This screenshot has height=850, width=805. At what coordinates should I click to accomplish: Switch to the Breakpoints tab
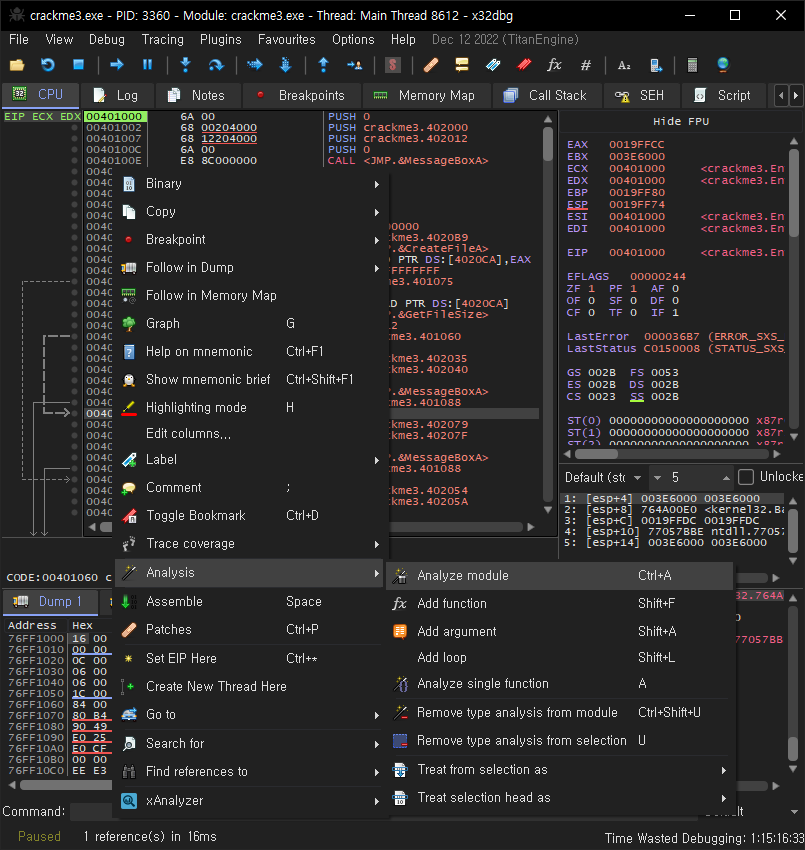302,95
